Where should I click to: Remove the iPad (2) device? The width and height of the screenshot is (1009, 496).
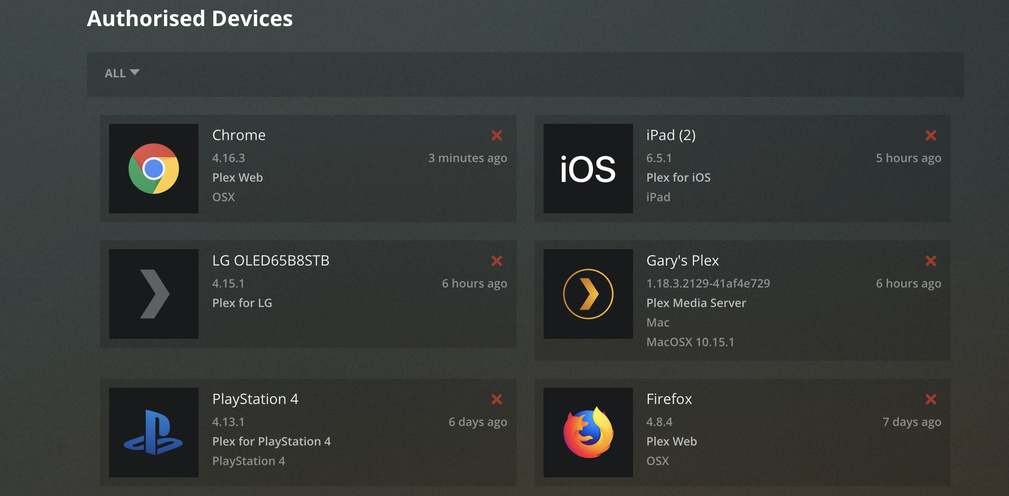pos(931,135)
